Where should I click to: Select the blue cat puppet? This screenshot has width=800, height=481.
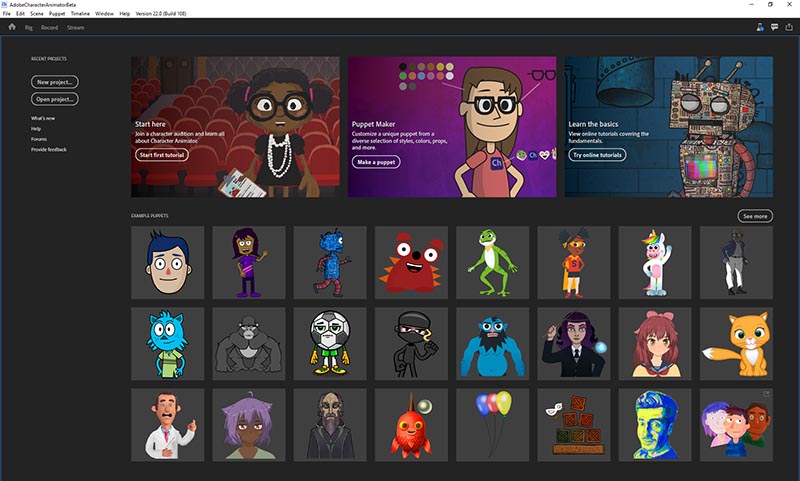[x=167, y=344]
